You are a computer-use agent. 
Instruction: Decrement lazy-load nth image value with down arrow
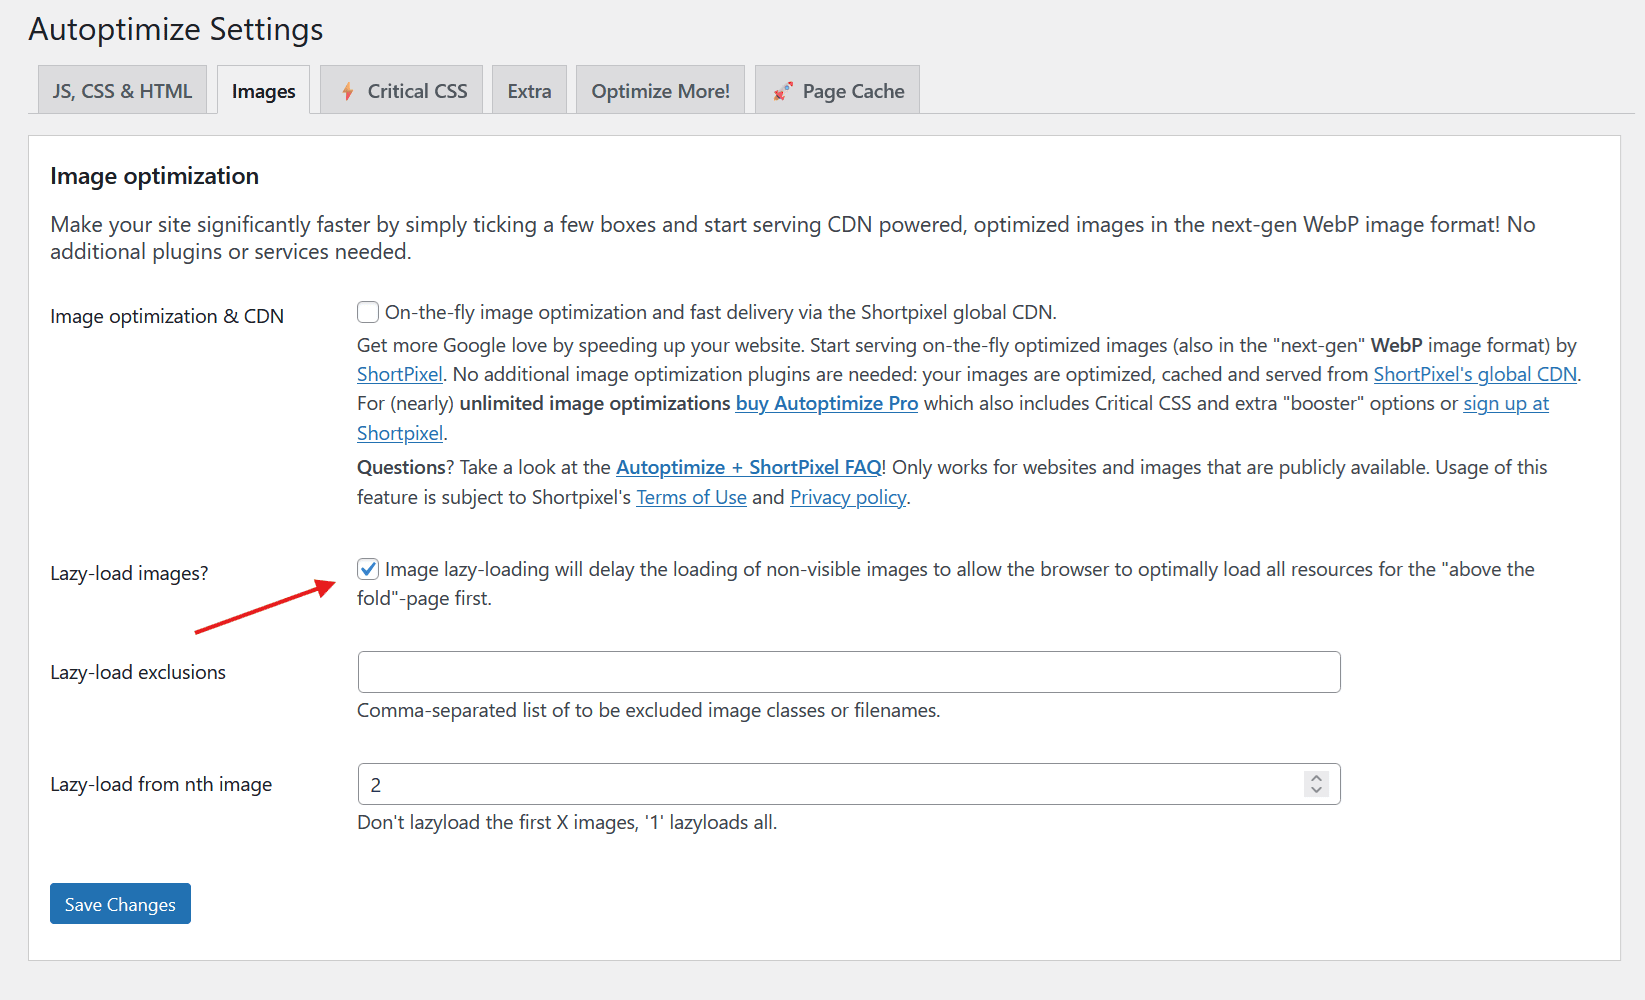(1316, 790)
